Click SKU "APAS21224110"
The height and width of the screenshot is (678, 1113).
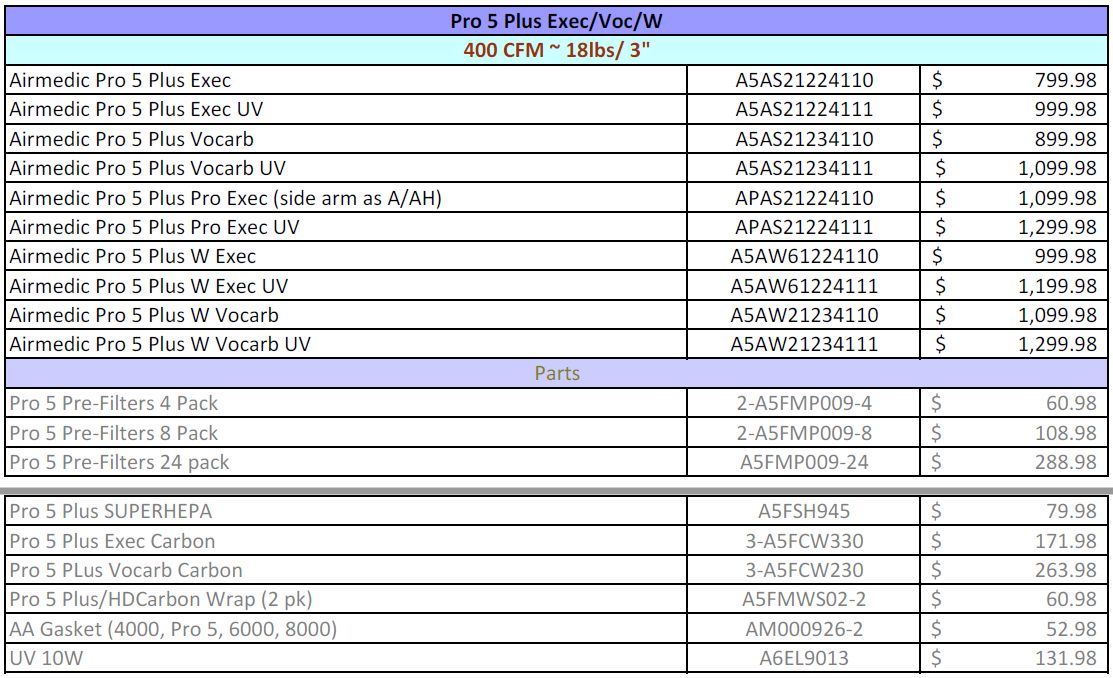tap(804, 198)
